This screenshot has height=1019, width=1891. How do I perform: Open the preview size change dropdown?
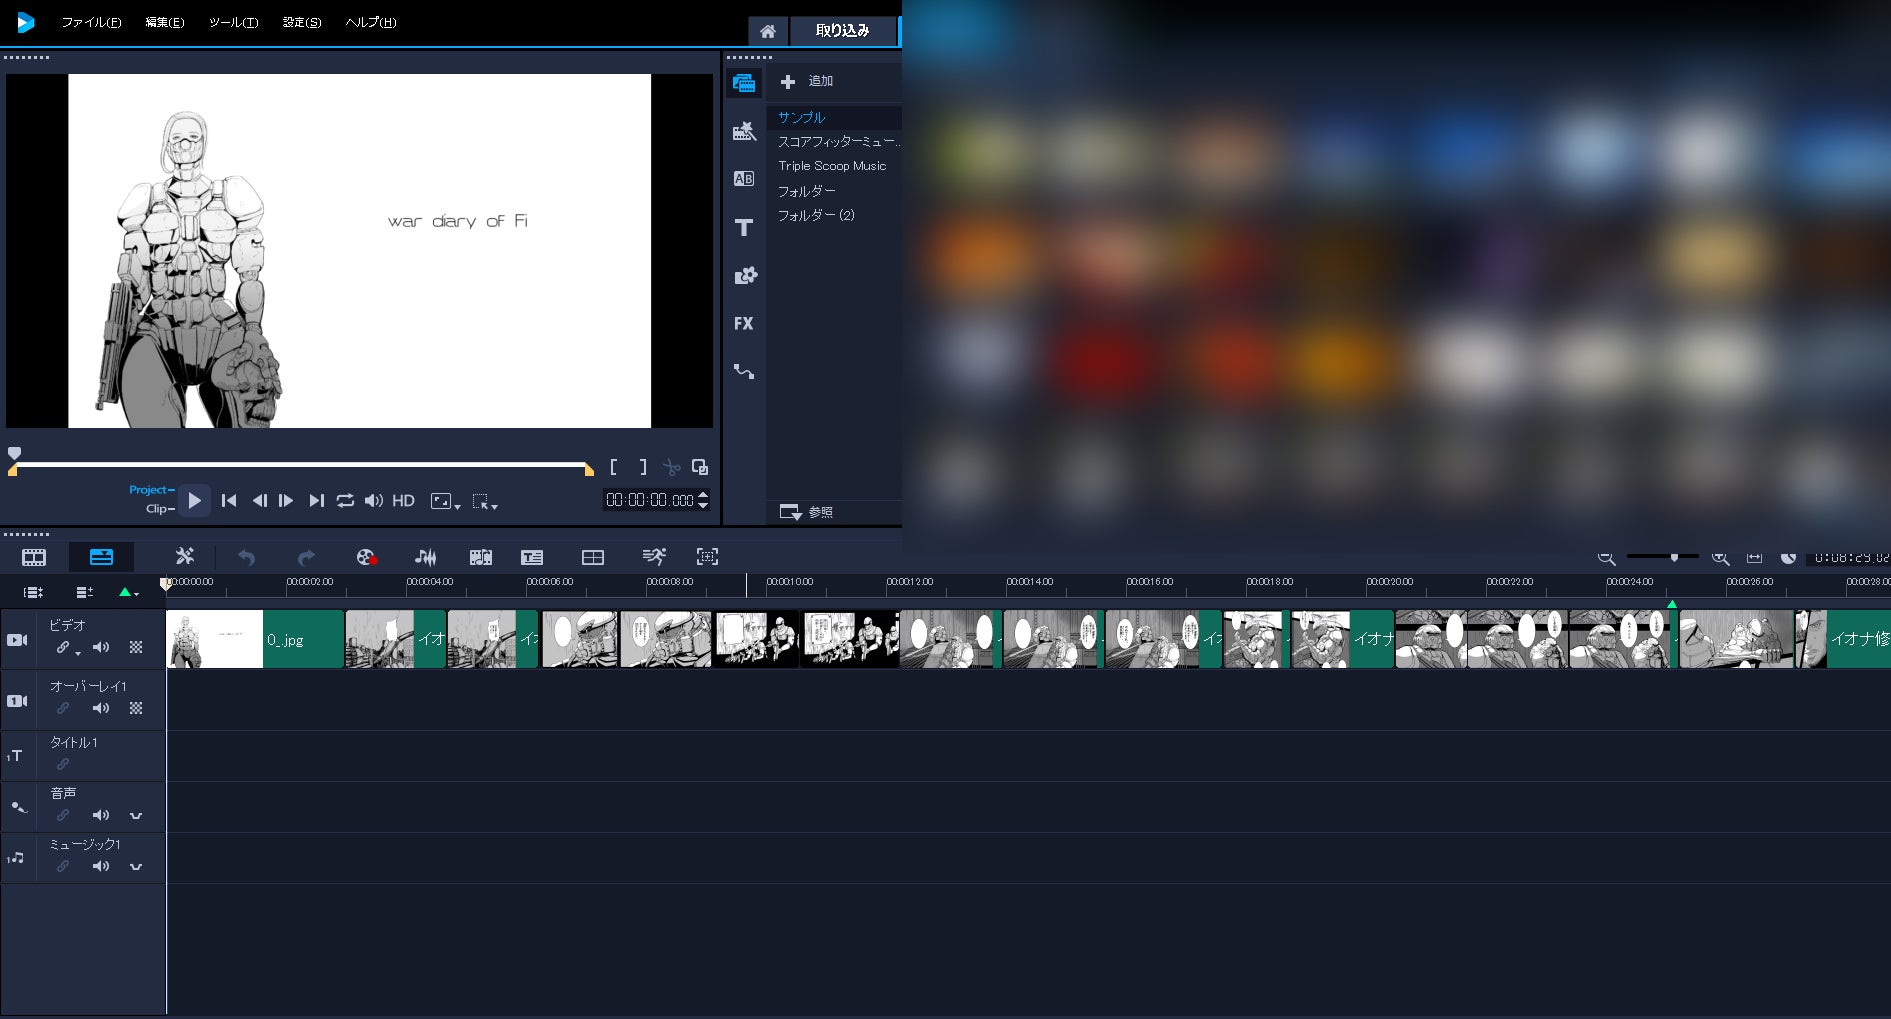[x=445, y=502]
